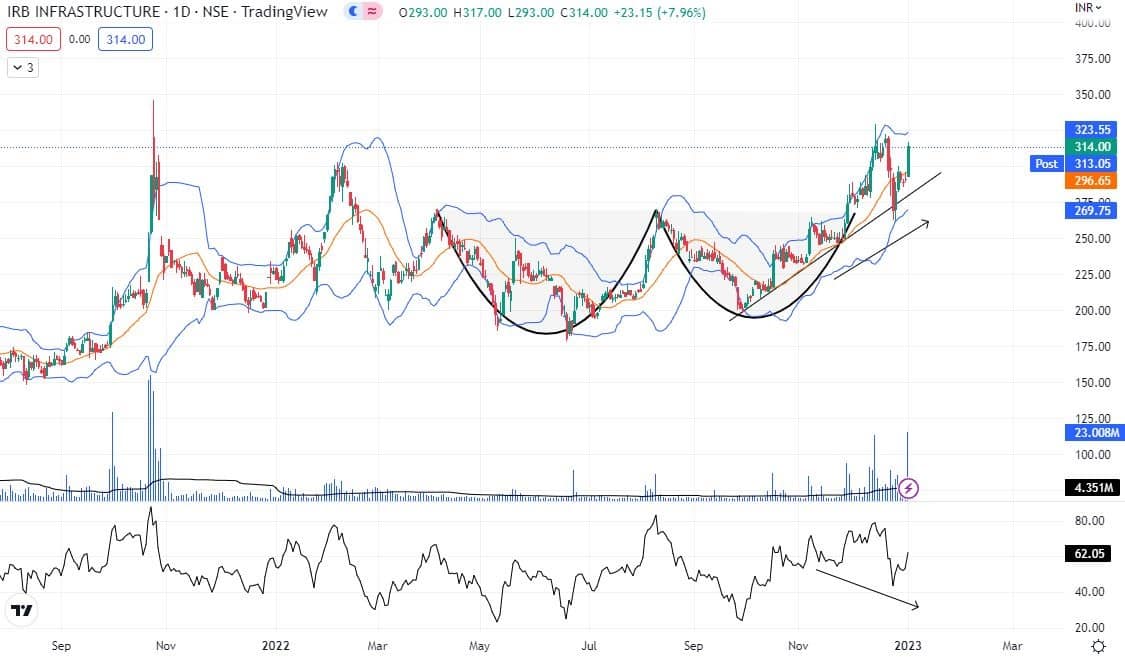Click the TradingView logo in bottom-left corner
Viewport: 1125px width, 657px height.
pyautogui.click(x=21, y=610)
